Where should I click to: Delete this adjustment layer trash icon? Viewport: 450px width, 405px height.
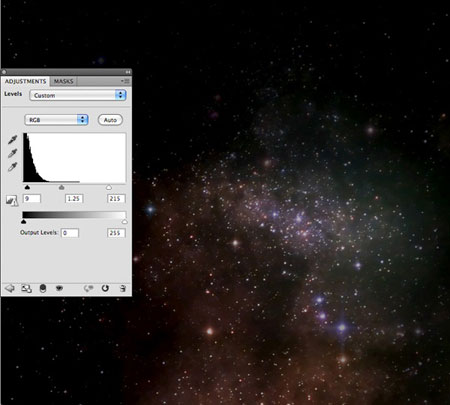pos(123,288)
